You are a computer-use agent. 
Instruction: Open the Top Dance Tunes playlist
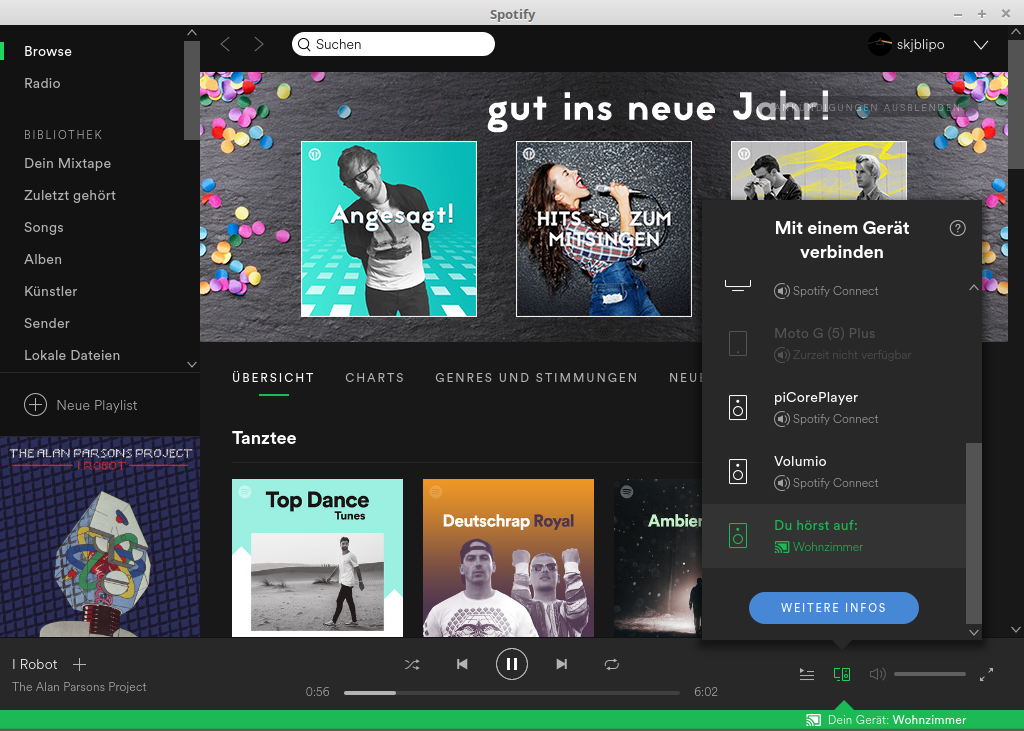coord(317,558)
